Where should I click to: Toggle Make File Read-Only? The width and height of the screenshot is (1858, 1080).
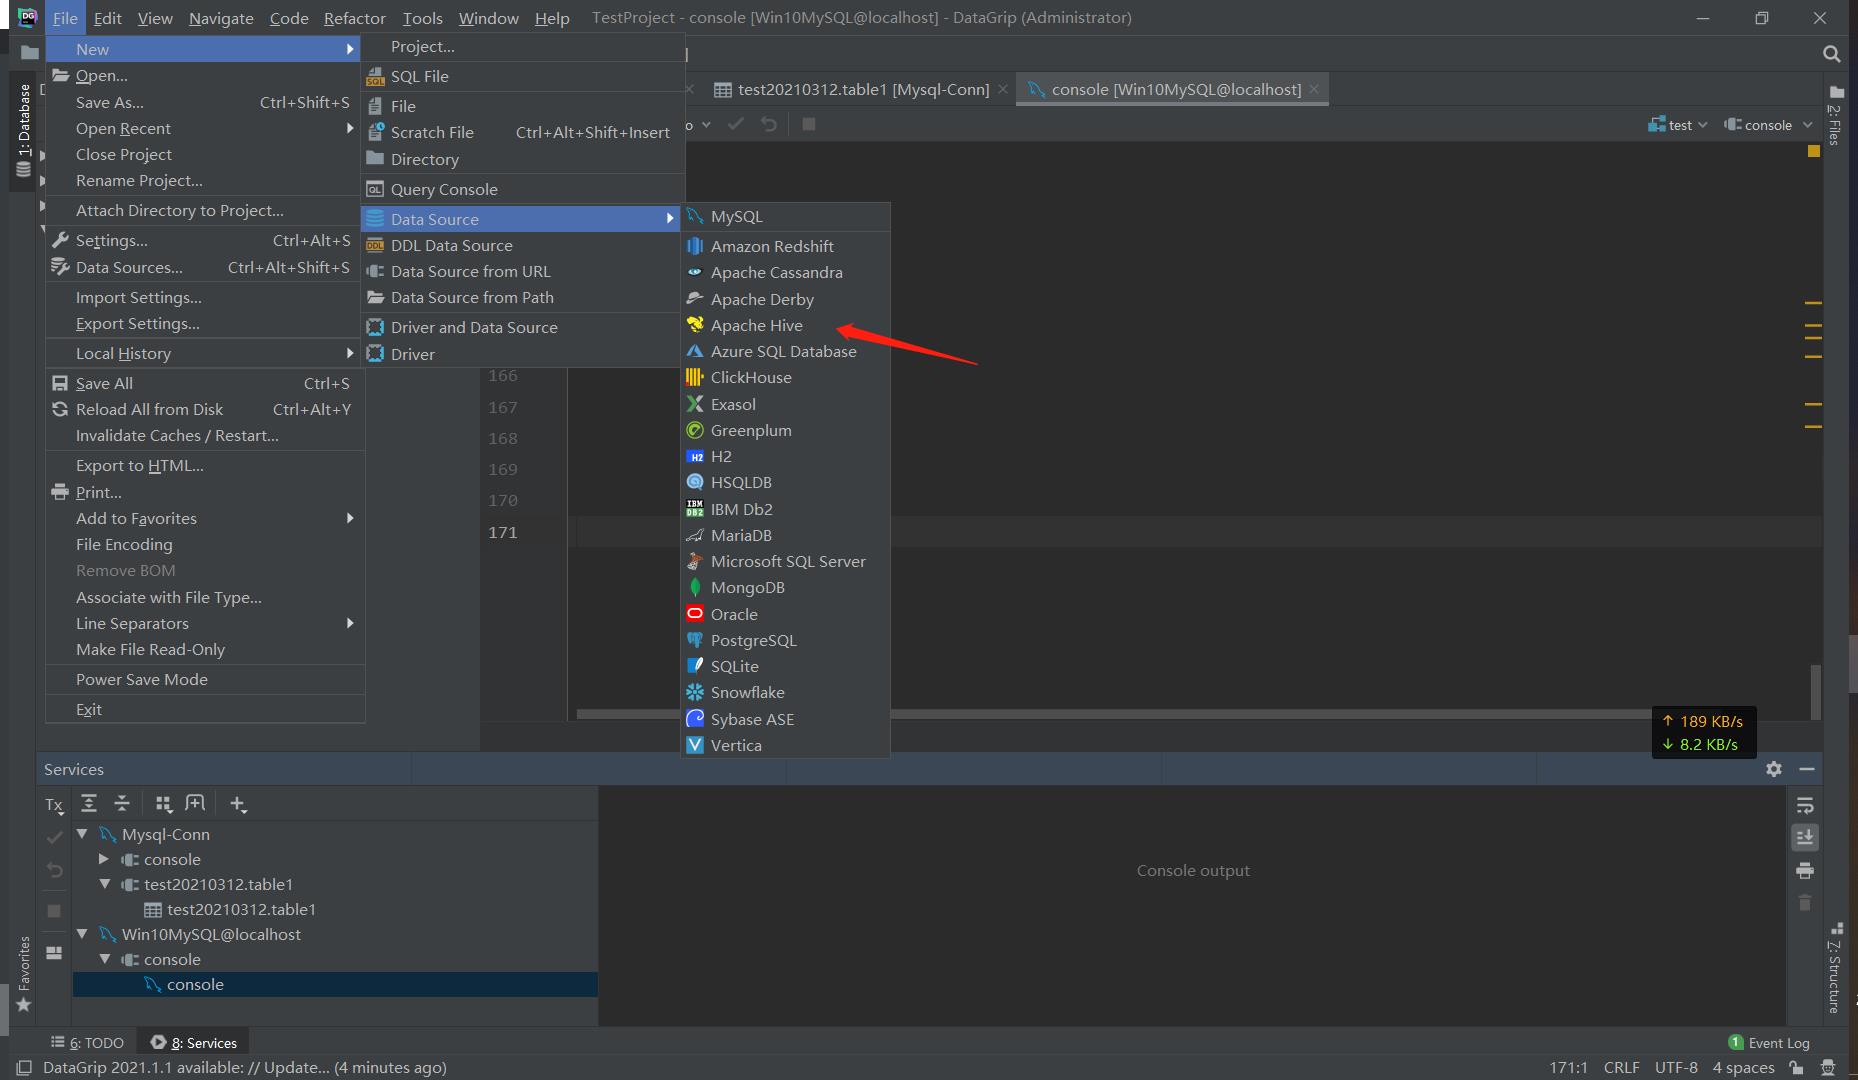204,649
